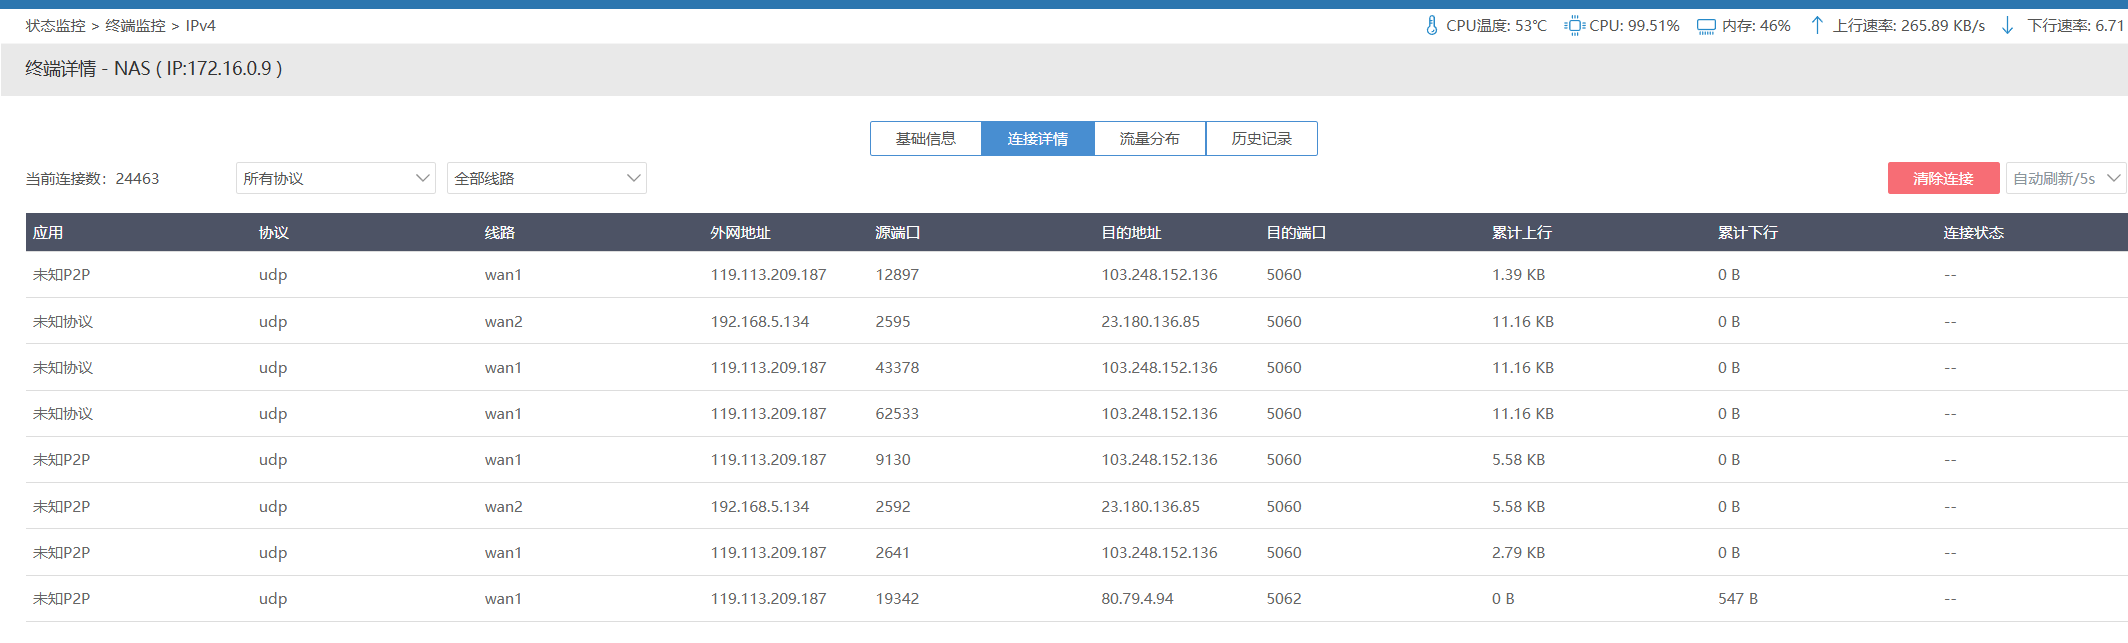Click the 累计下行 column header
2128x643 pixels.
pos(1747,233)
